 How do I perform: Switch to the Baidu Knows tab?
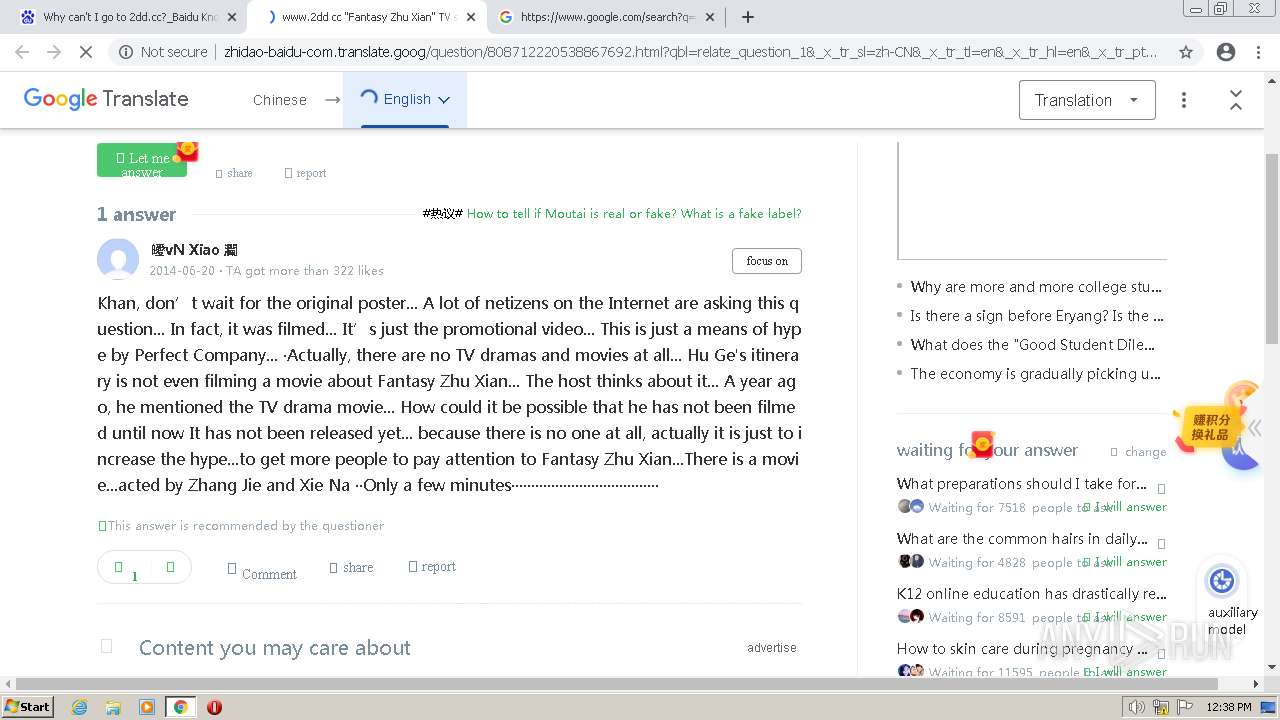coord(128,17)
